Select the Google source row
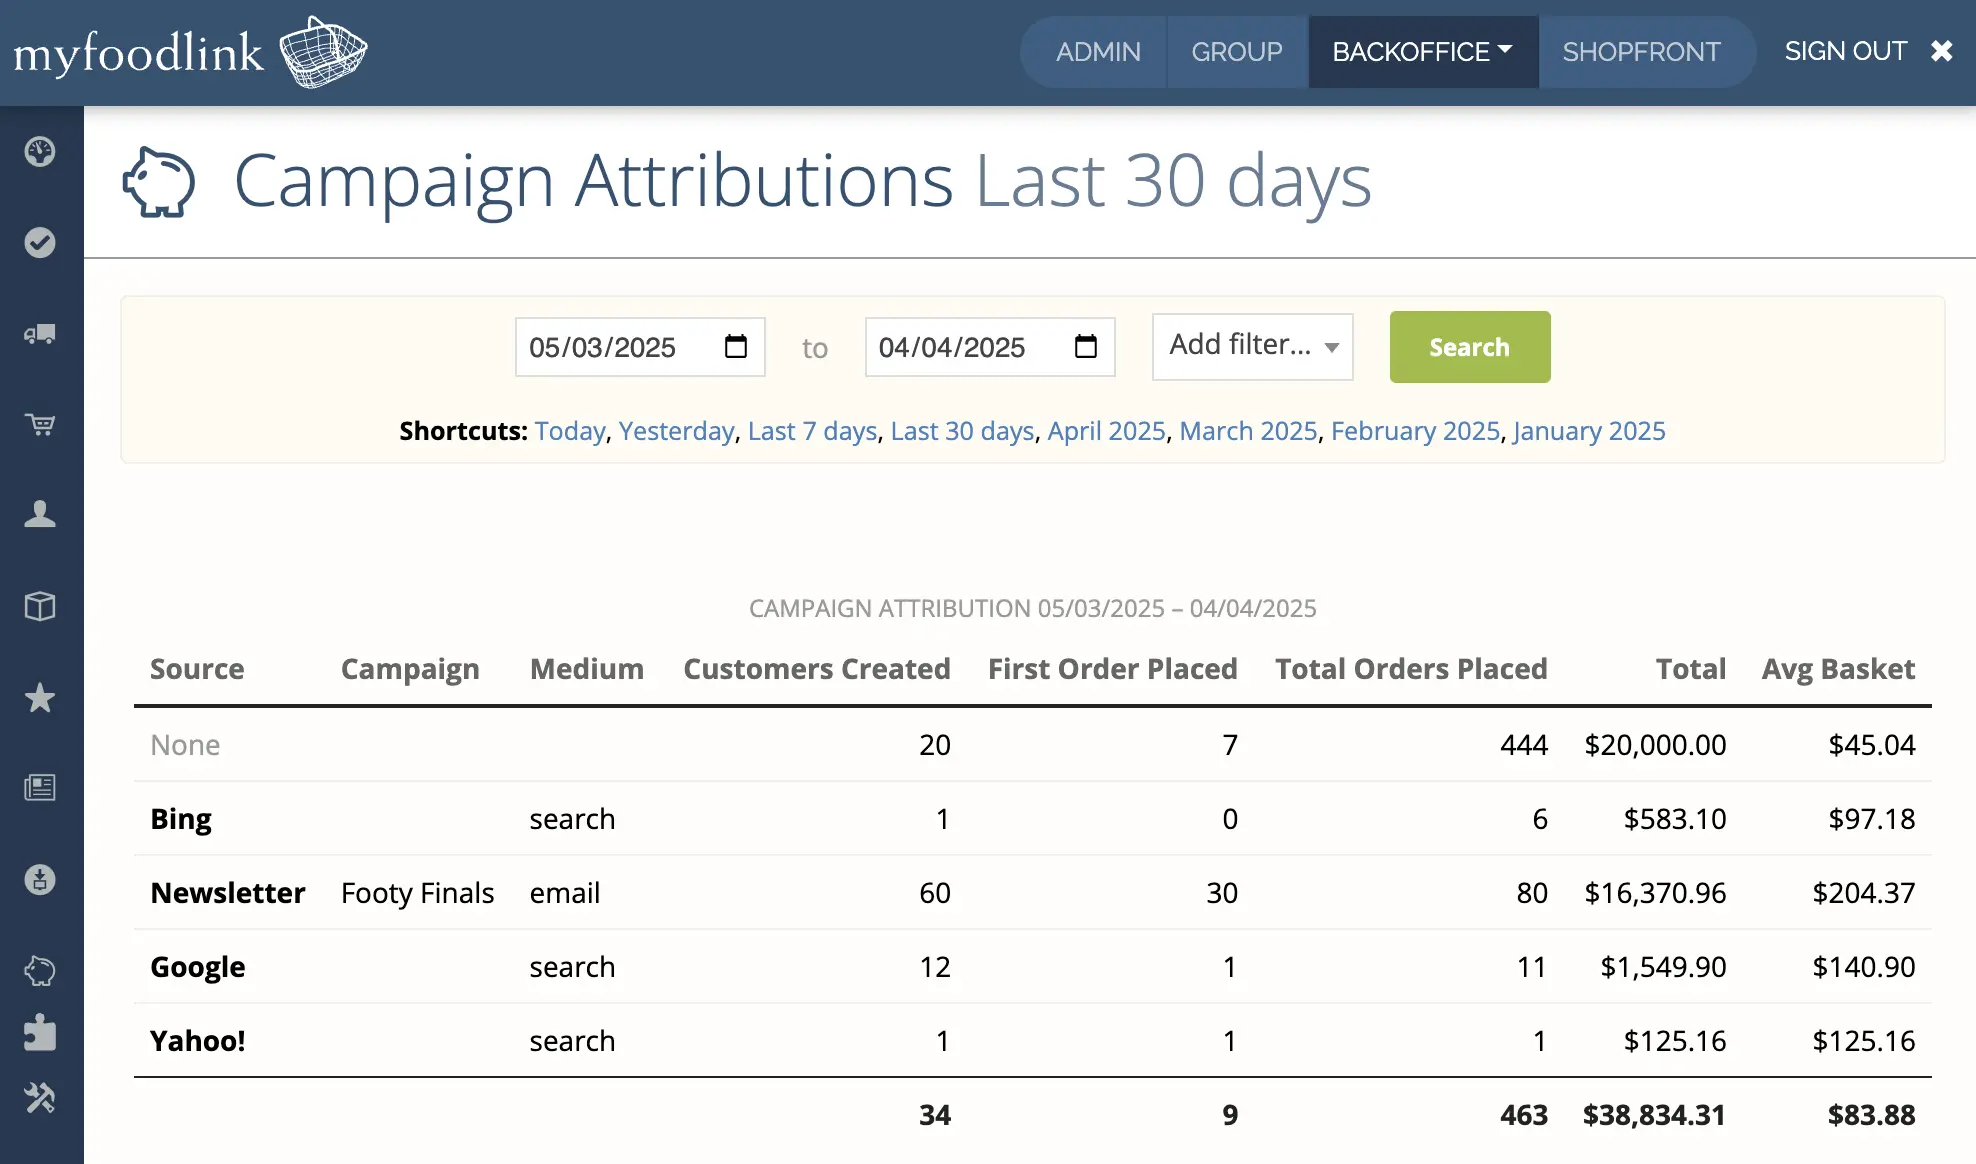 [x=1033, y=967]
